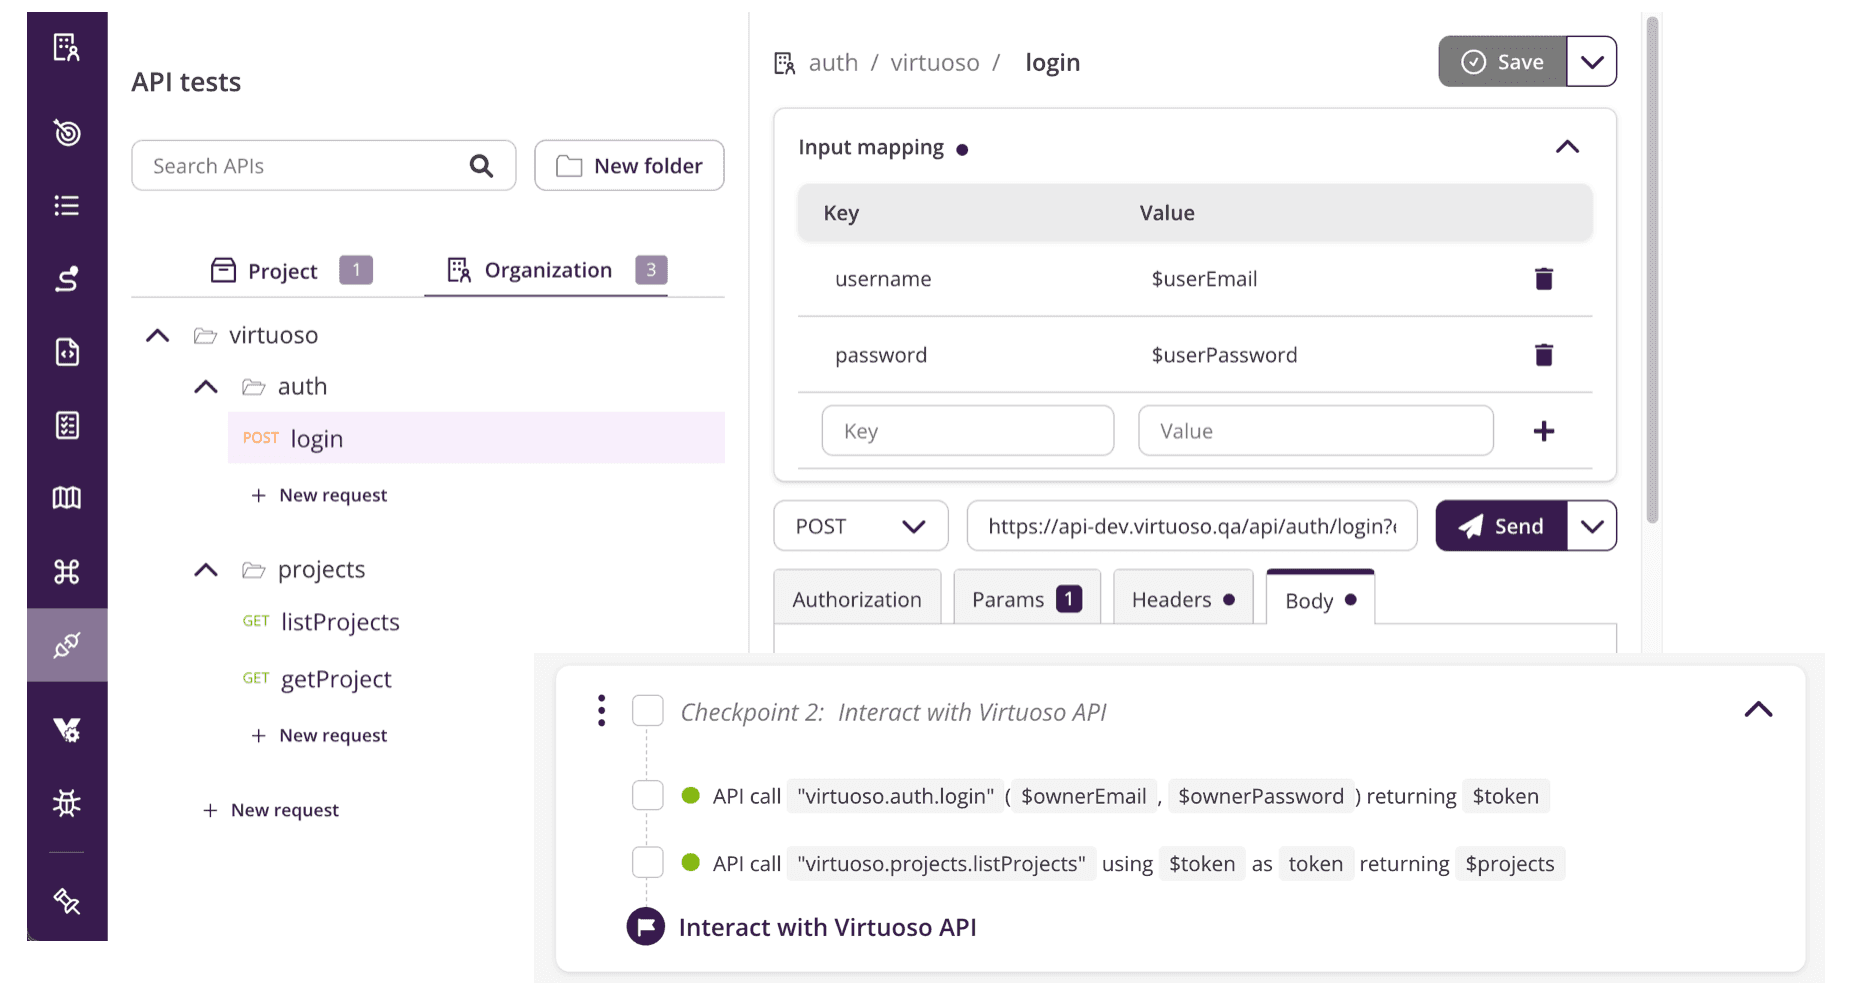This screenshot has width=1858, height=1002.
Task: Collapse the Input mapping section
Action: coord(1567,147)
